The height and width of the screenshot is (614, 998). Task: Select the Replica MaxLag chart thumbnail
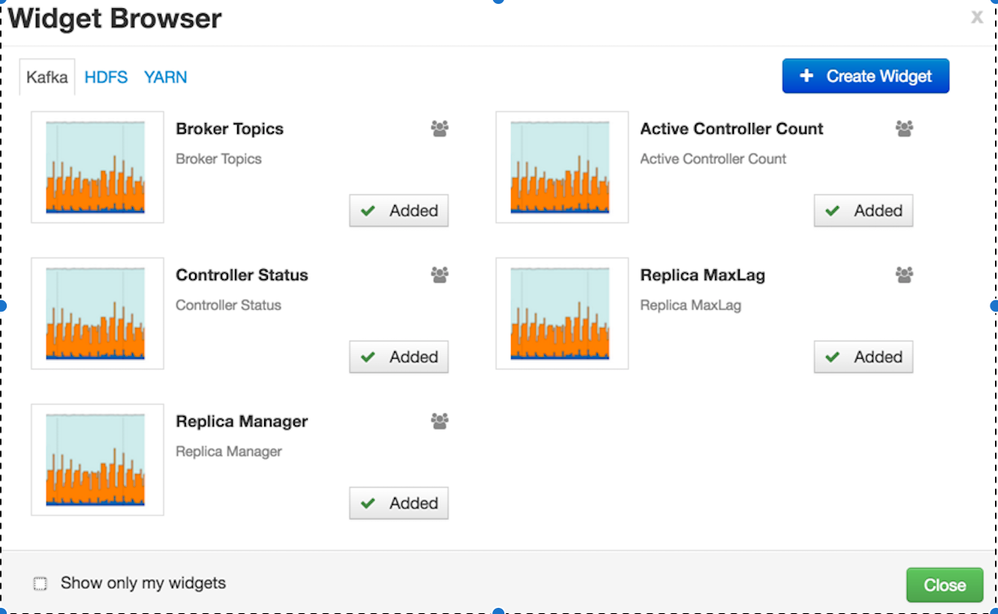[x=561, y=313]
